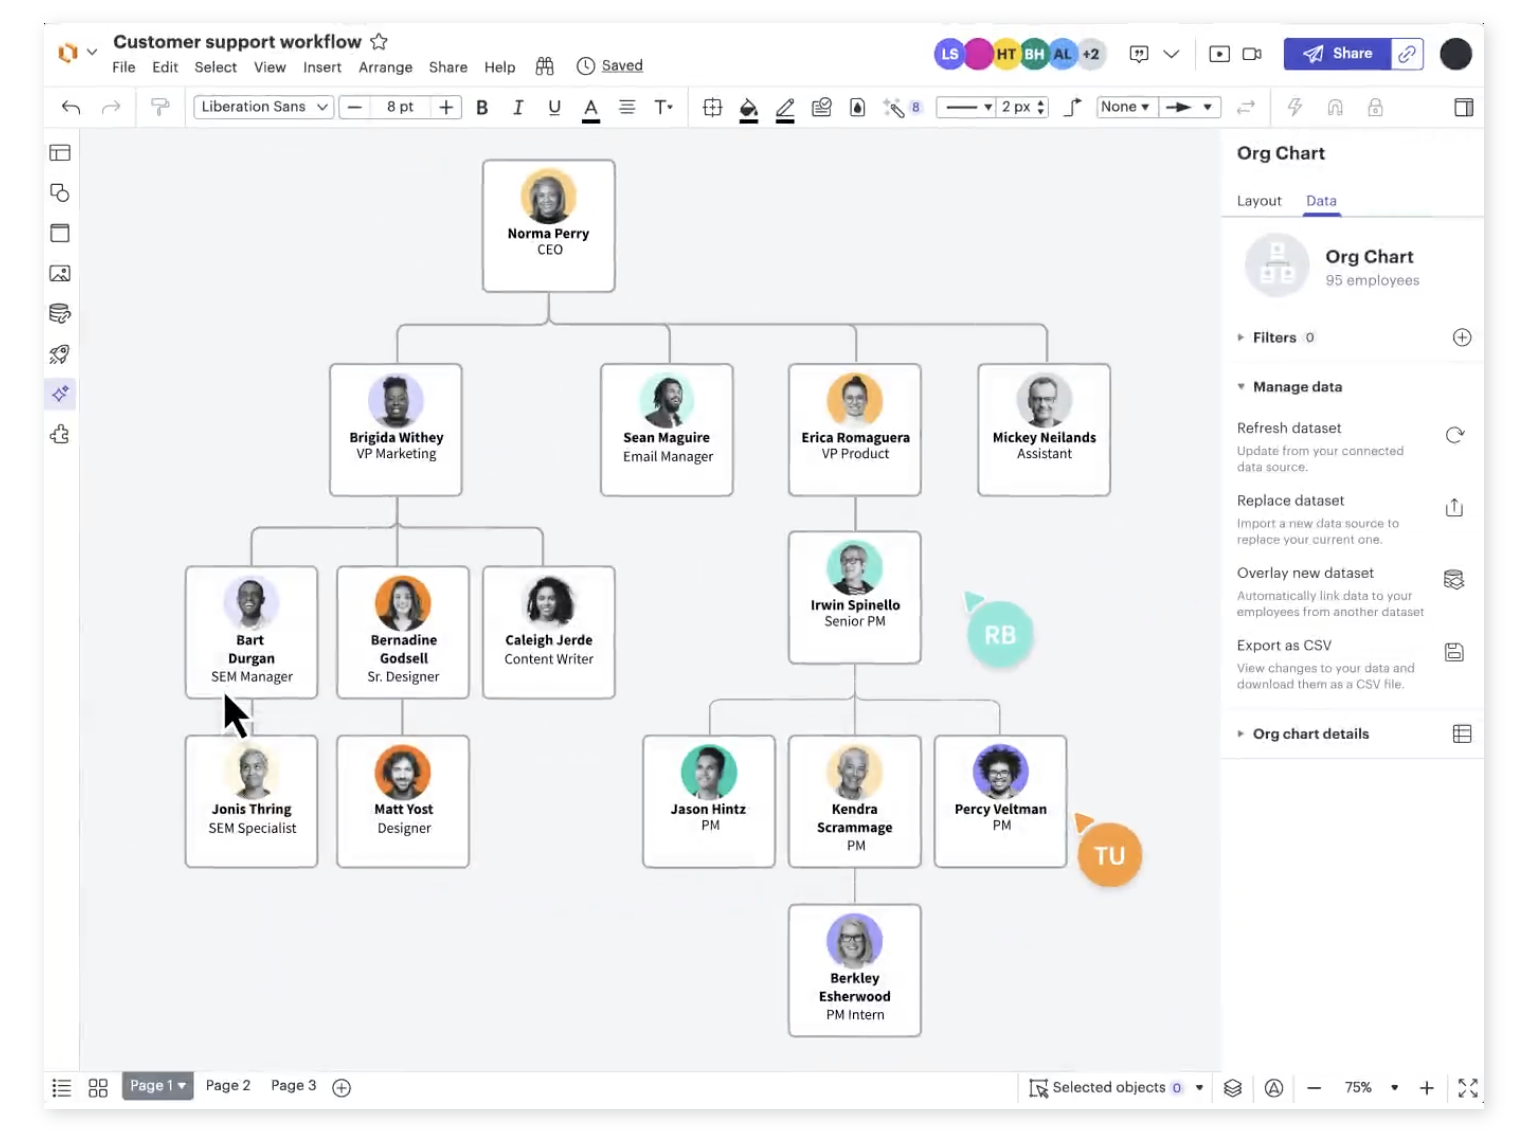The height and width of the screenshot is (1132, 1524).
Task: Open the line color pencil
Action: click(x=785, y=108)
